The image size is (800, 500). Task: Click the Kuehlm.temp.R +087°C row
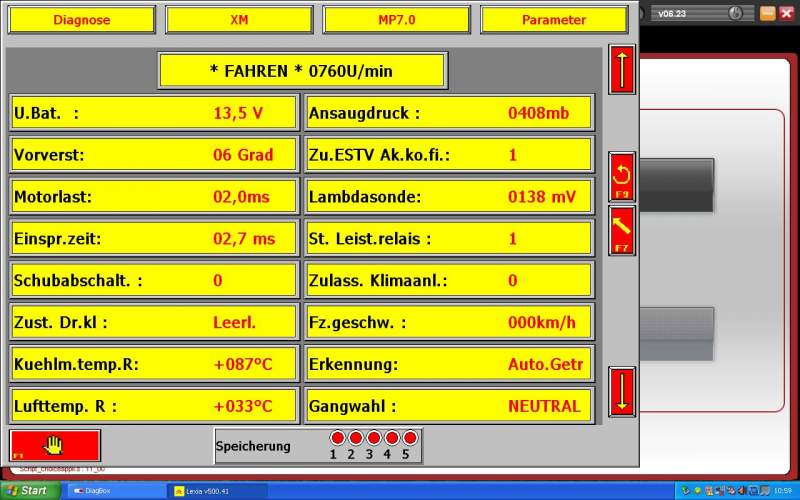pyautogui.click(x=154, y=364)
